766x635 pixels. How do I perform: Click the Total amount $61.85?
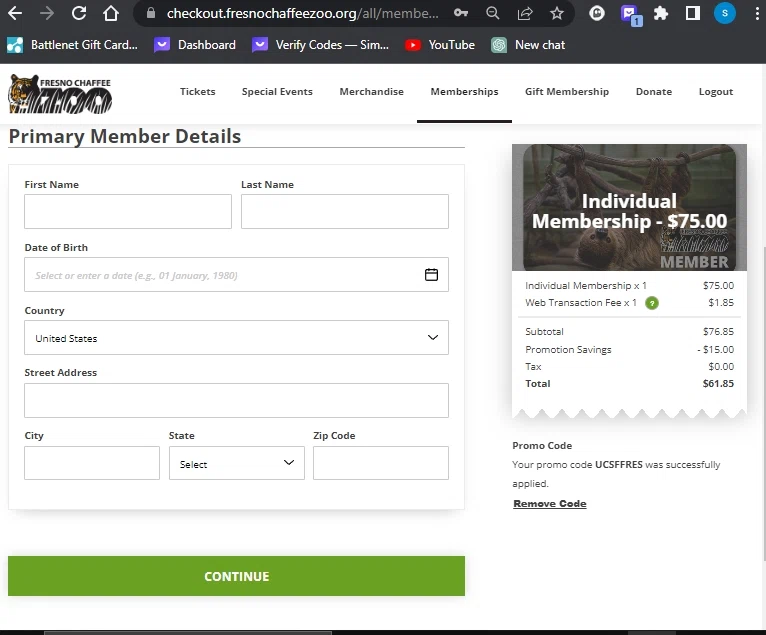tap(718, 384)
